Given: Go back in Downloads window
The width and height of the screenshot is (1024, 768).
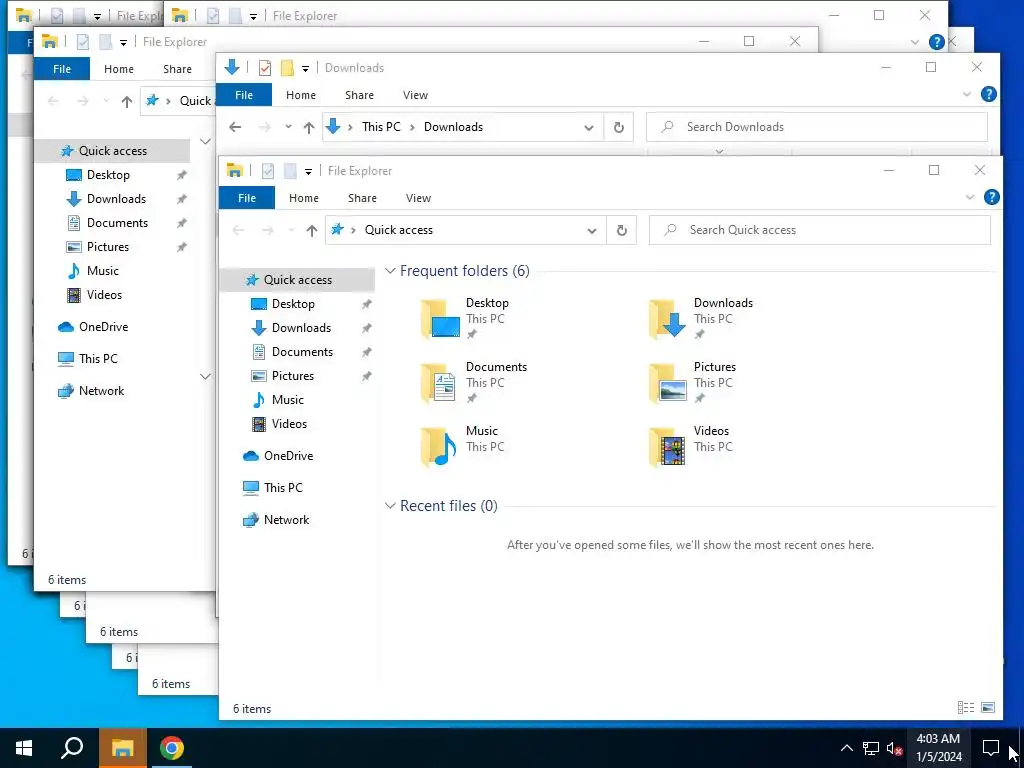Looking at the screenshot, I should point(235,127).
